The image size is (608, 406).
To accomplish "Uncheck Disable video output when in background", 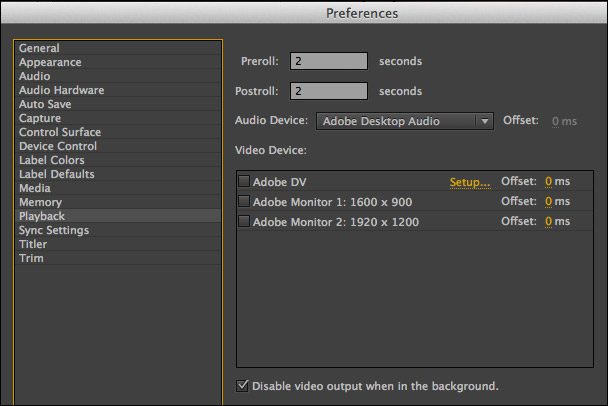I will pyautogui.click(x=242, y=385).
